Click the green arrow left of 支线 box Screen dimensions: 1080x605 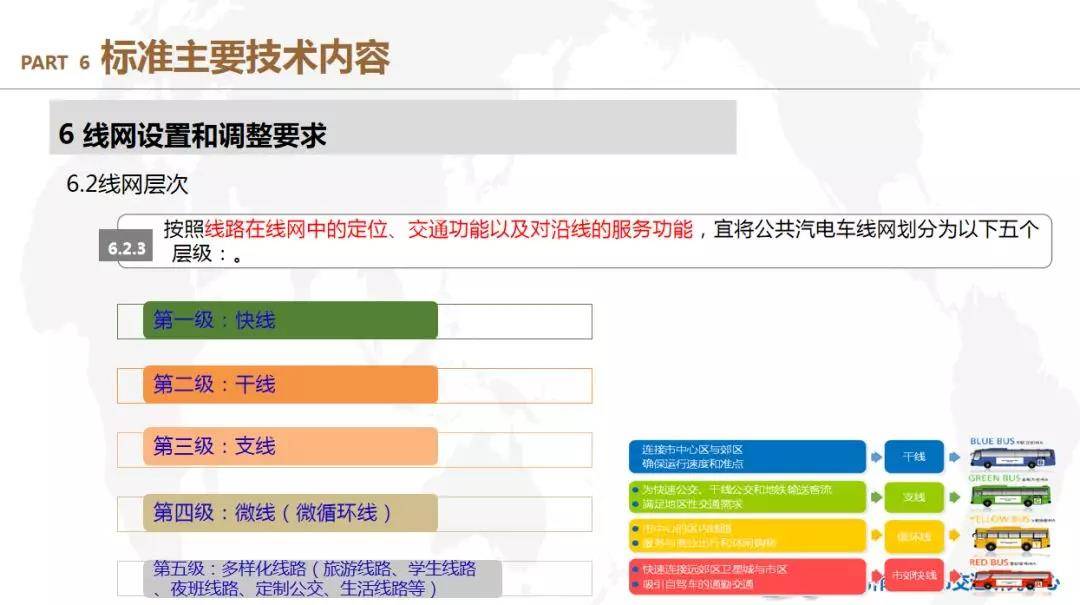click(x=876, y=497)
